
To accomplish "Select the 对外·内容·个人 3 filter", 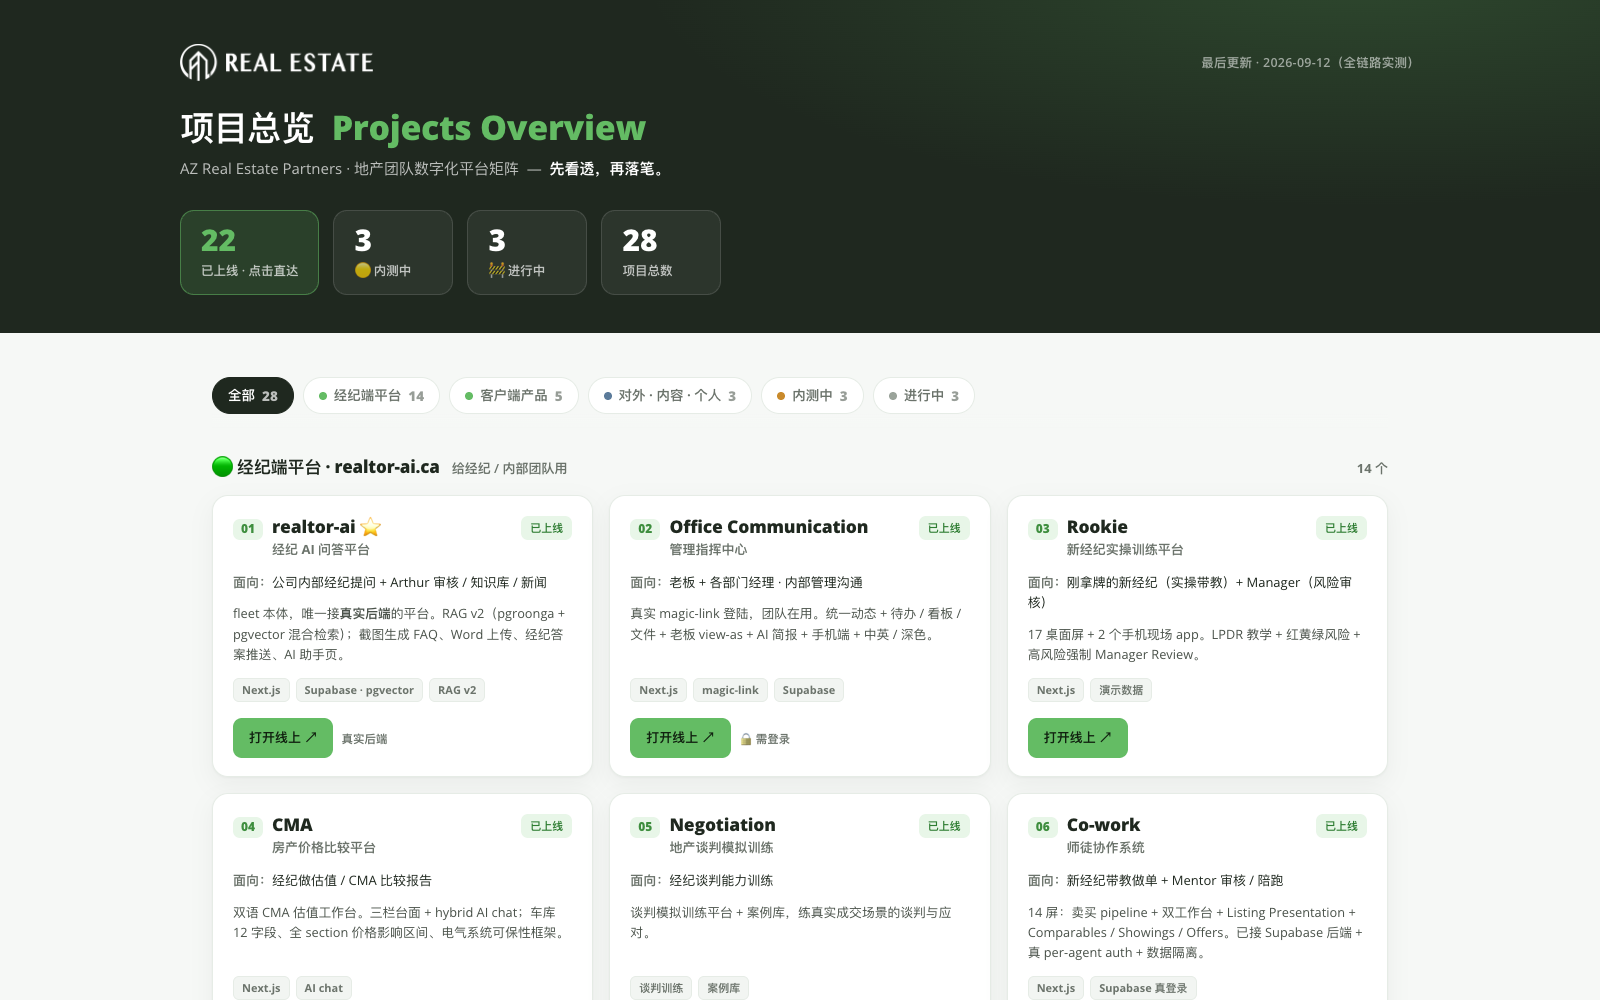I will point(670,396).
